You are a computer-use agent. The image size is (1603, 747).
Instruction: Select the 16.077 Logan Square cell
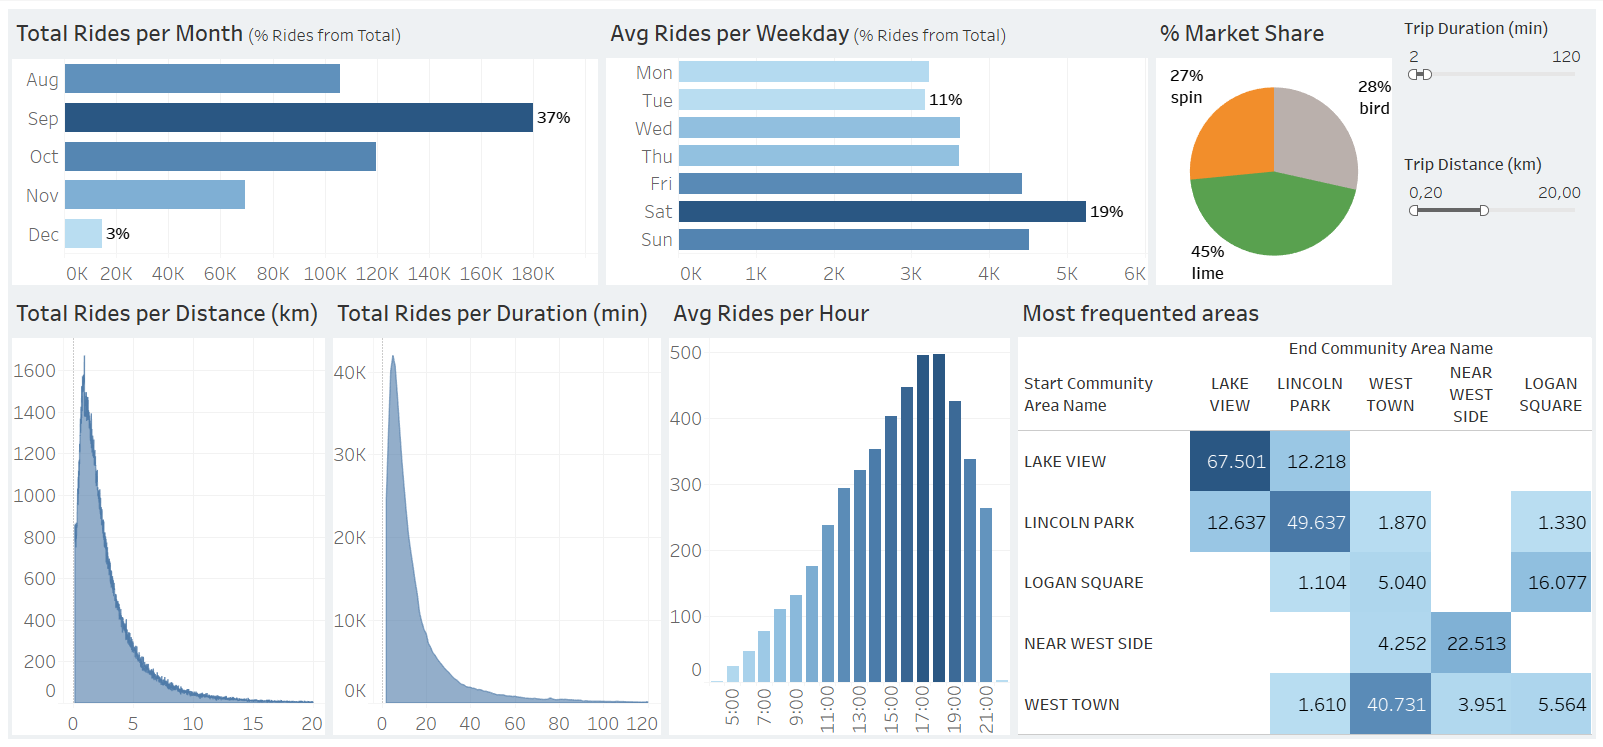pyautogui.click(x=1550, y=583)
